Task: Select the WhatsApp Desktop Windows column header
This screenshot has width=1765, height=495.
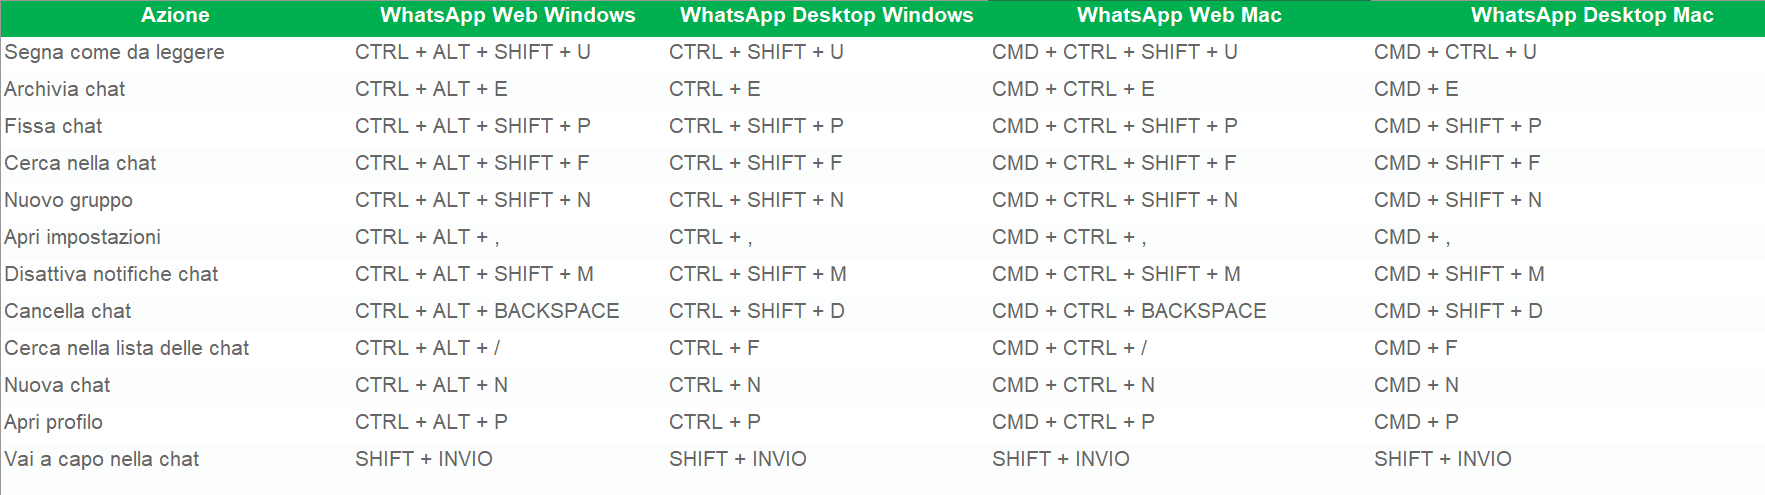Action: (826, 15)
